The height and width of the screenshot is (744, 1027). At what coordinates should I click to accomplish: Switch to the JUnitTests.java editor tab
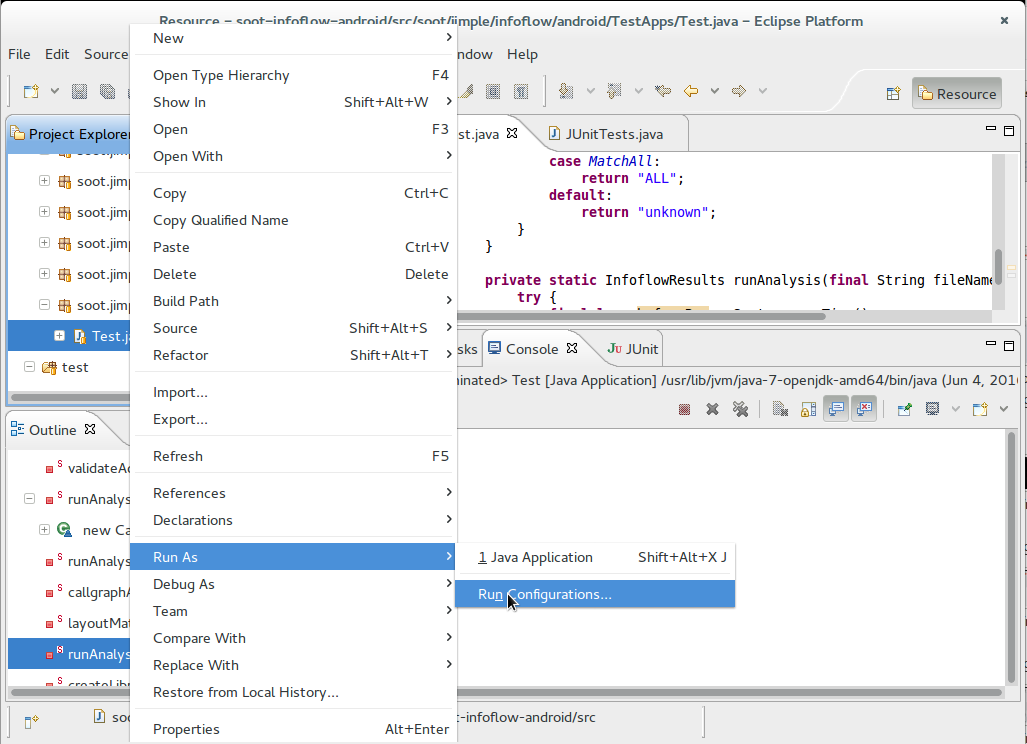(x=612, y=131)
